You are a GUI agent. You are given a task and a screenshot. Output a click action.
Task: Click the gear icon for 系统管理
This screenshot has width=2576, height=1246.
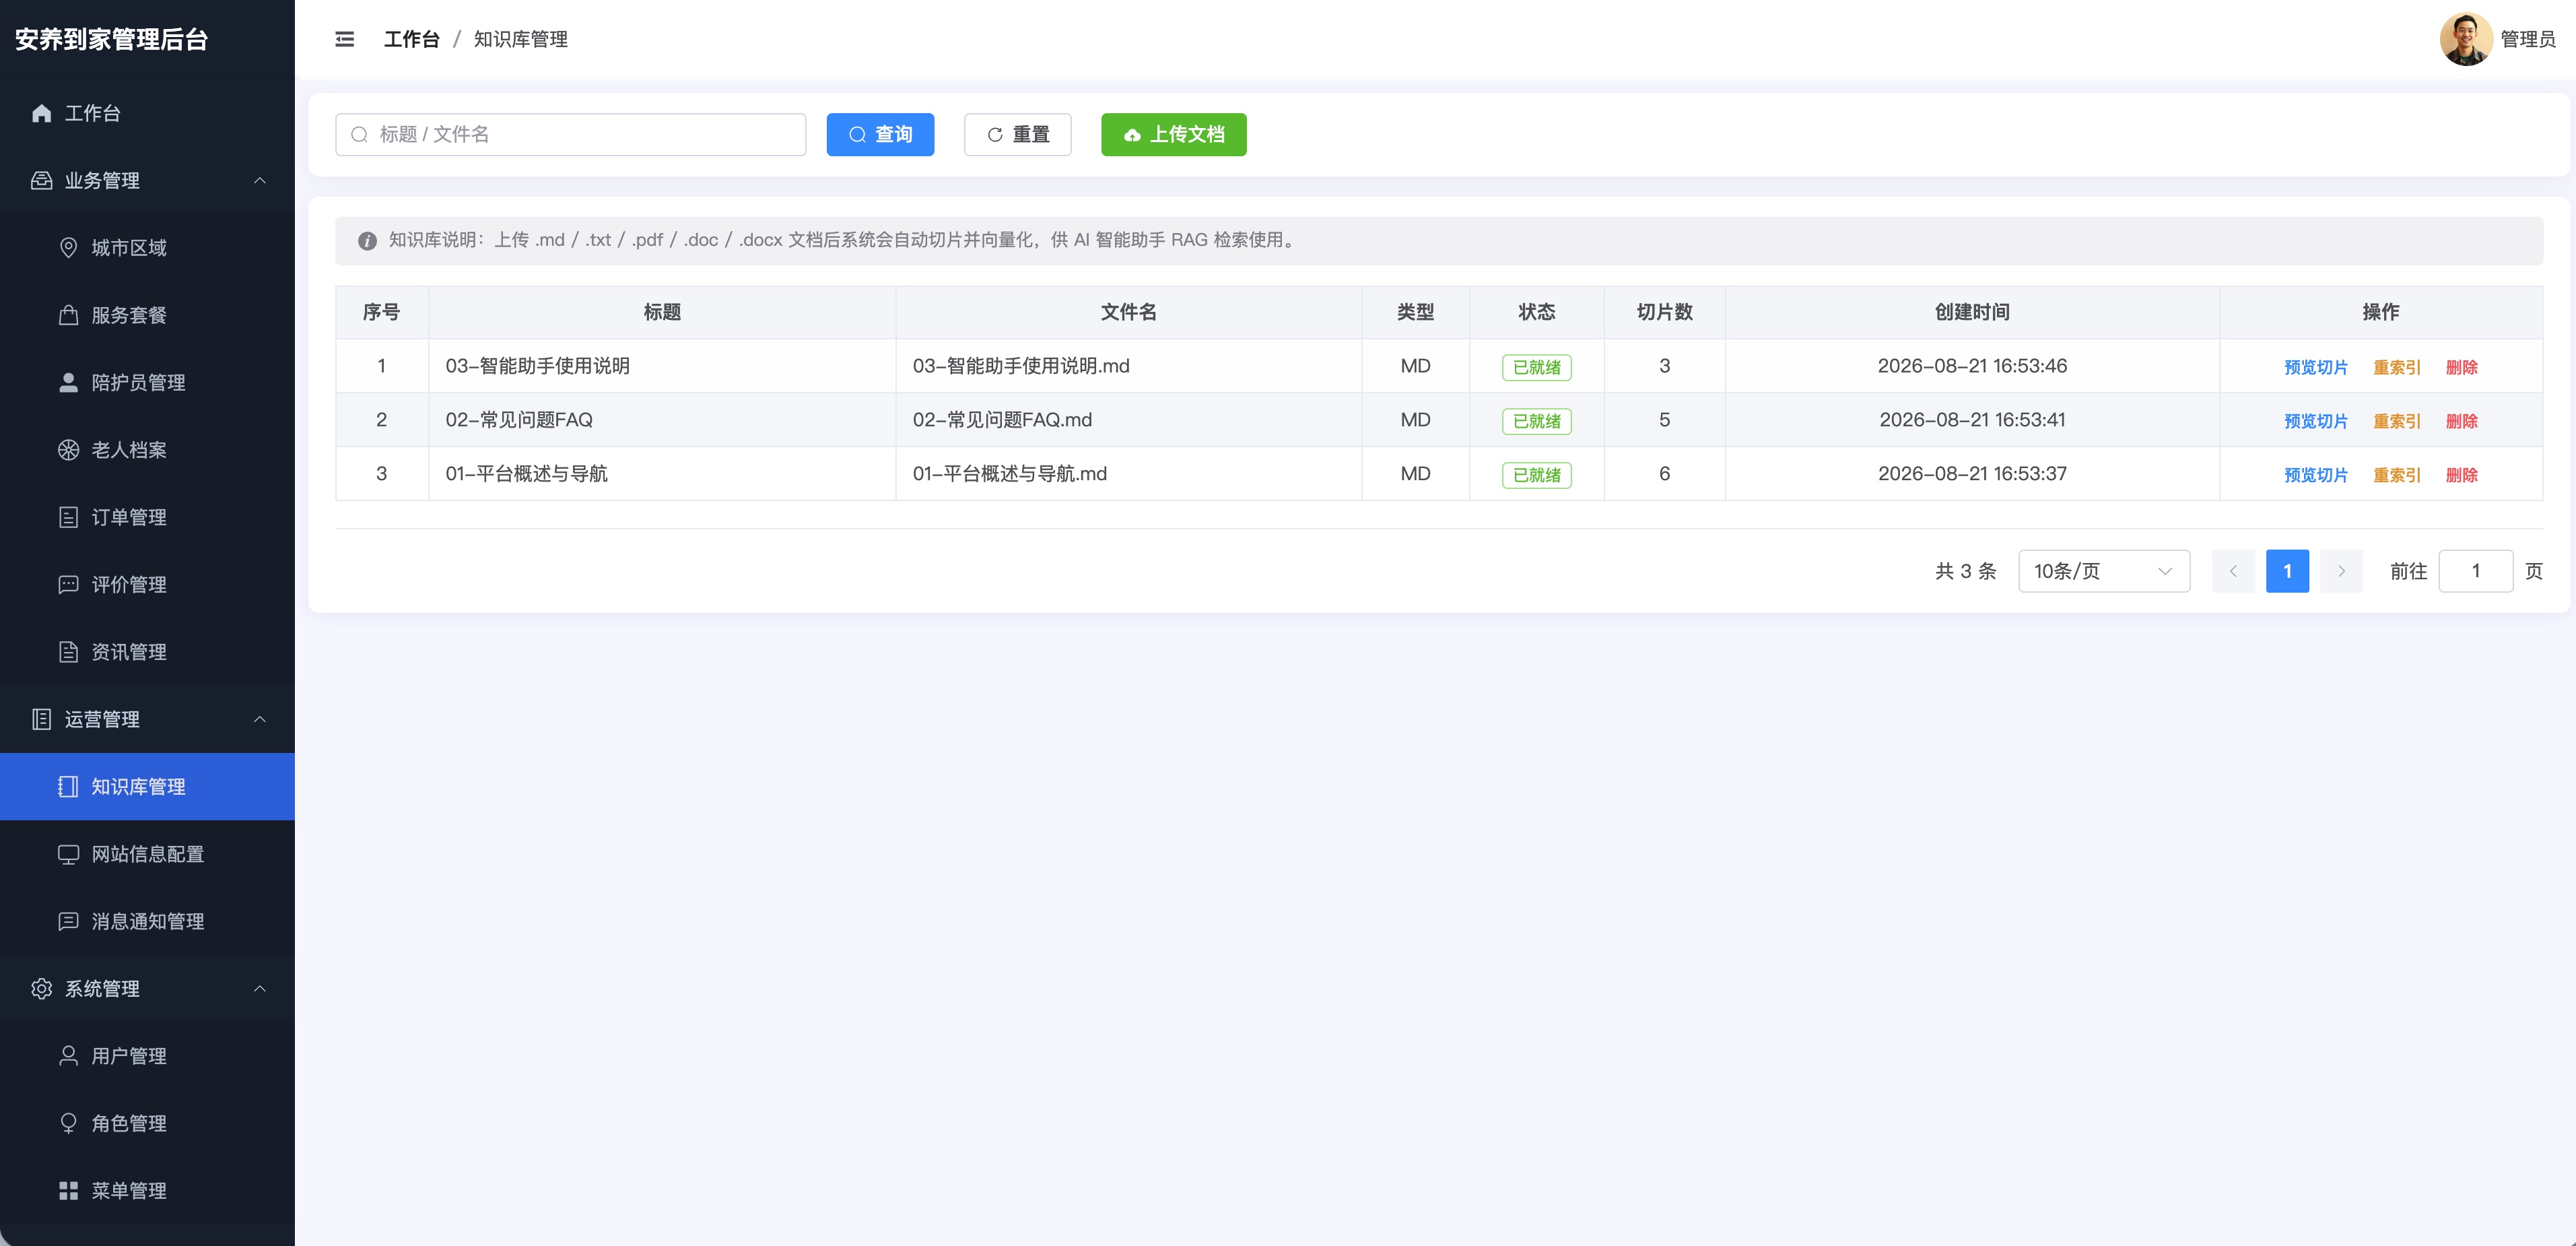[x=41, y=988]
